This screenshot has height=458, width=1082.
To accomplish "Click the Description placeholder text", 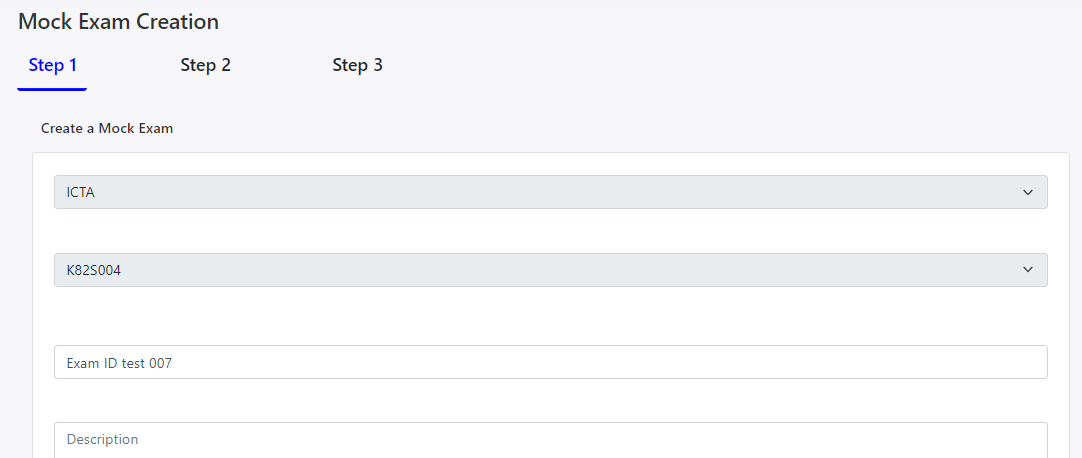I will click(102, 440).
